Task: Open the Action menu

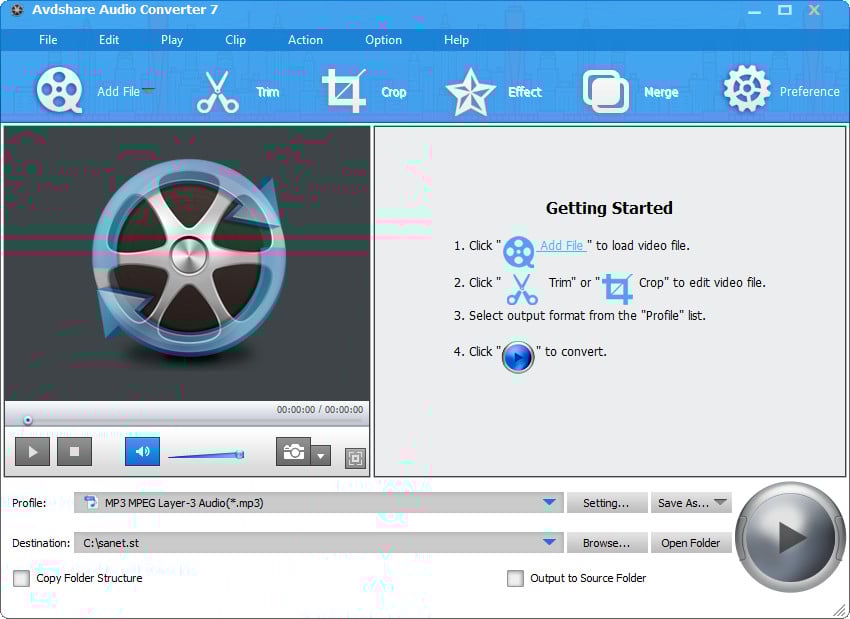Action: tap(305, 40)
